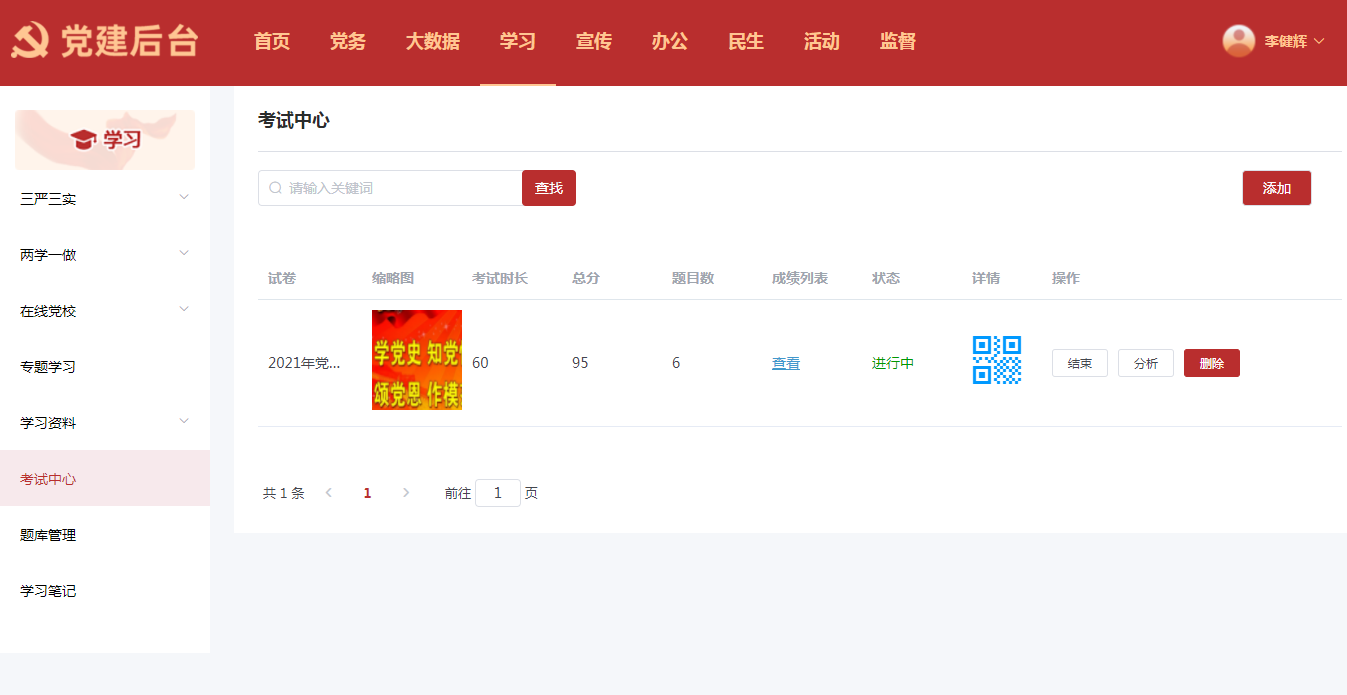This screenshot has width=1347, height=695.
Task: Click the keyword search input field
Action: click(400, 188)
